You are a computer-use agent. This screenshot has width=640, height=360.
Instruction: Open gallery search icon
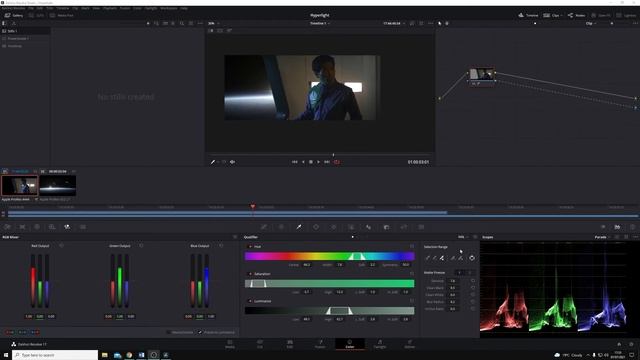(x=182, y=23)
